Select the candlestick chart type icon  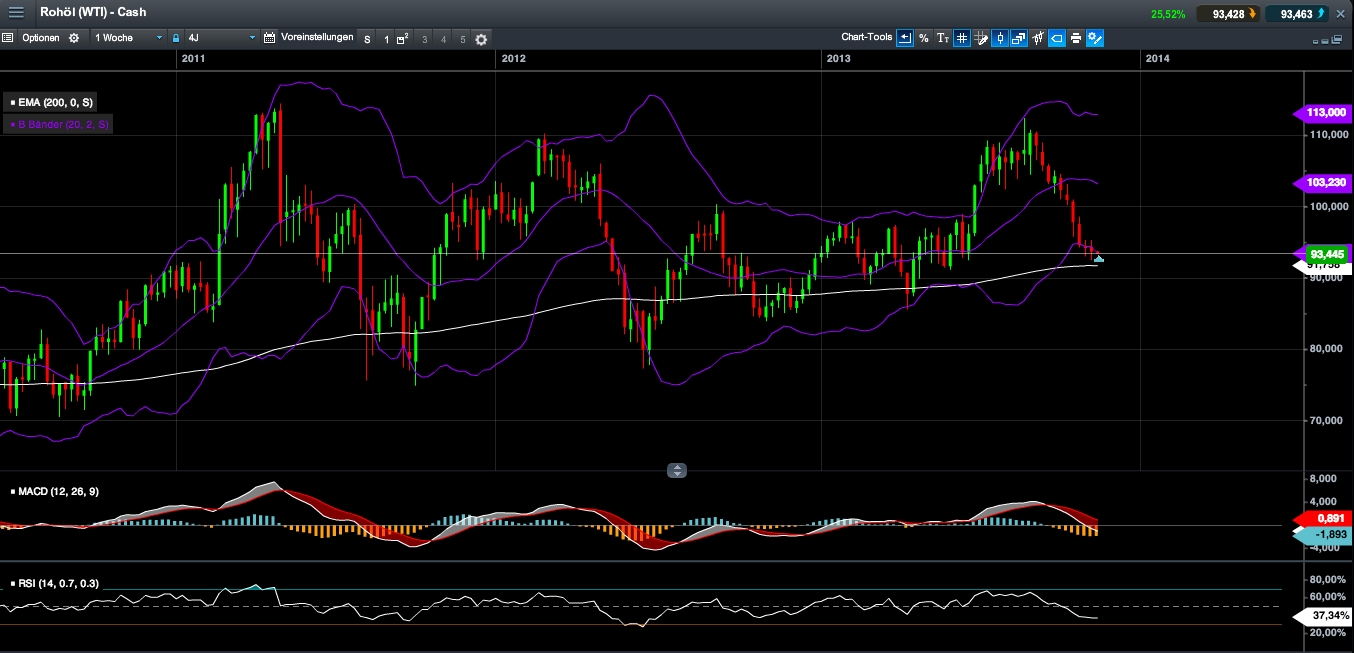click(1001, 38)
